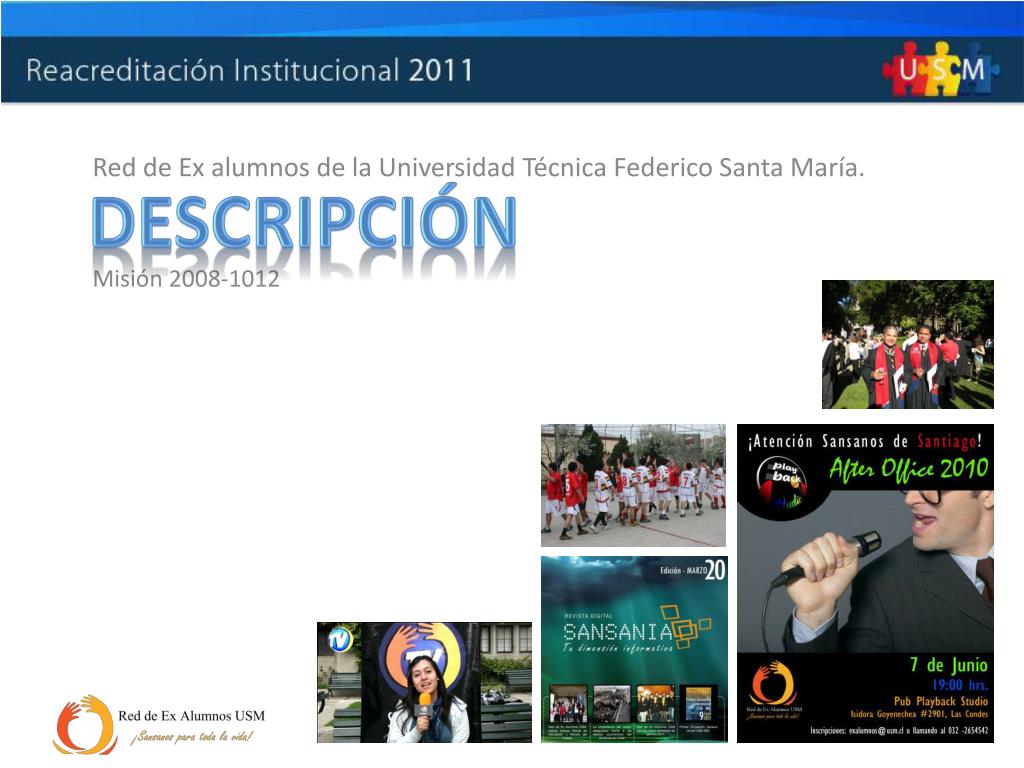The height and width of the screenshot is (768, 1024).
Task: Select the red and white team sports photo
Action: [x=633, y=485]
